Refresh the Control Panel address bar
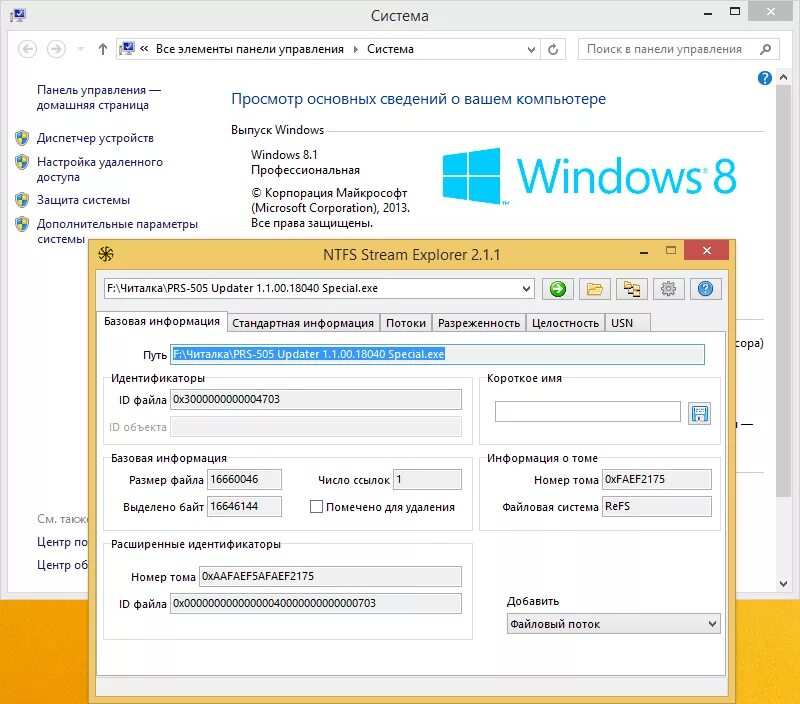 tap(553, 49)
